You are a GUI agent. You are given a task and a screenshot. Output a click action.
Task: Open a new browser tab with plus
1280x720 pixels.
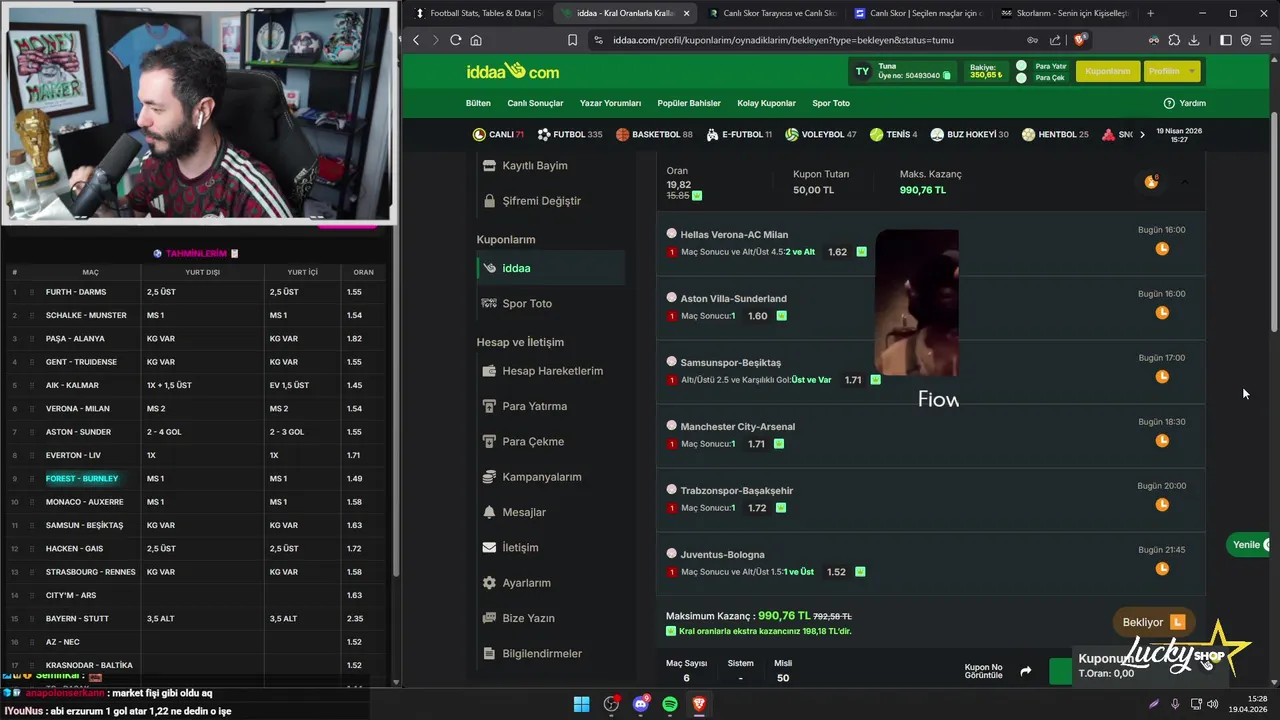click(1150, 13)
